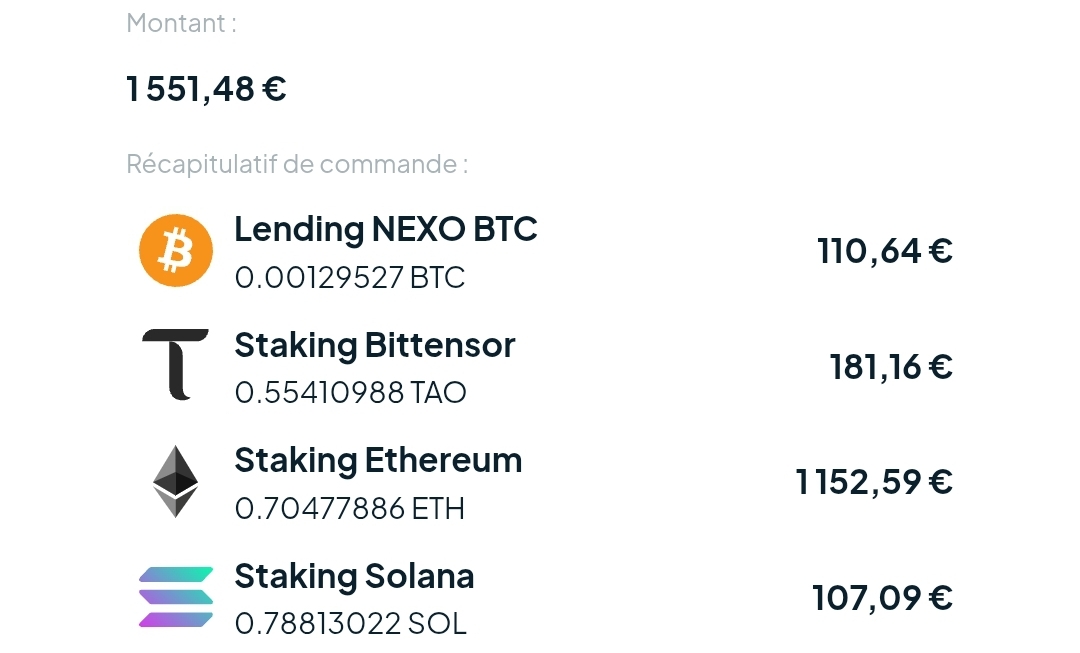
Task: Click the 0.00129527 BTC quantity
Action: [350, 278]
